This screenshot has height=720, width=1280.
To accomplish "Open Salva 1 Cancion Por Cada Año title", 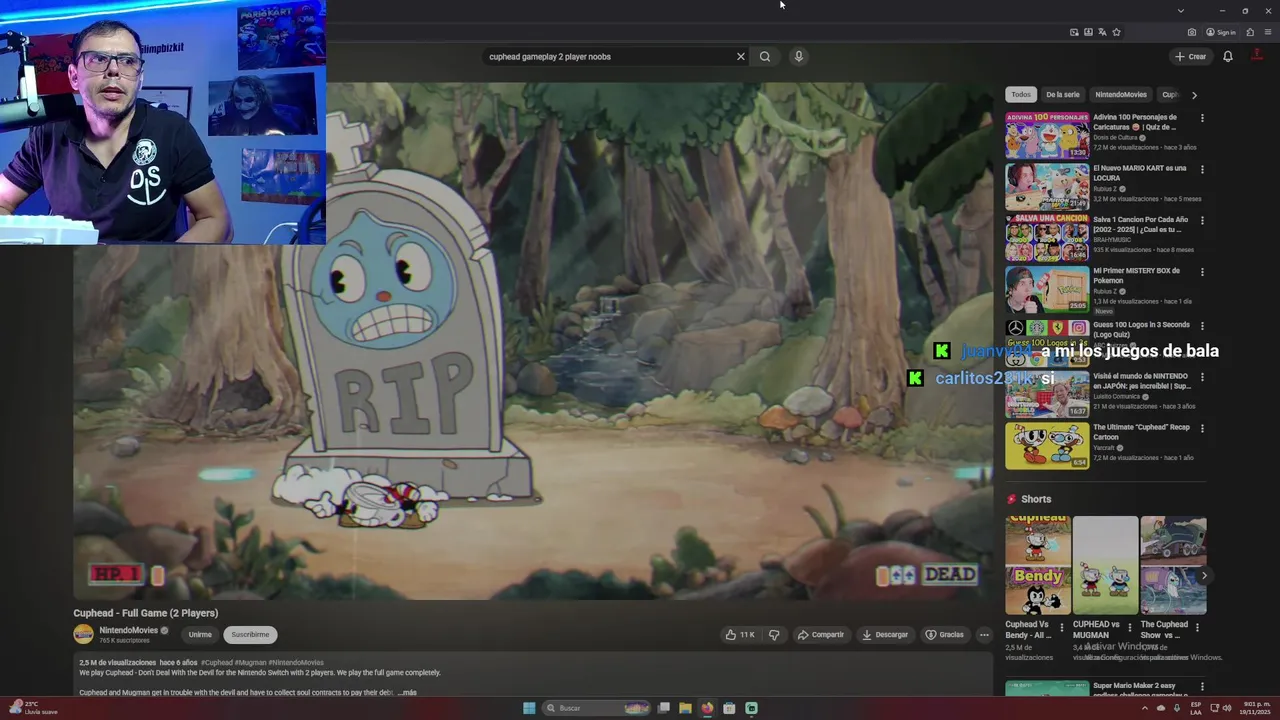I will coord(1140,224).
